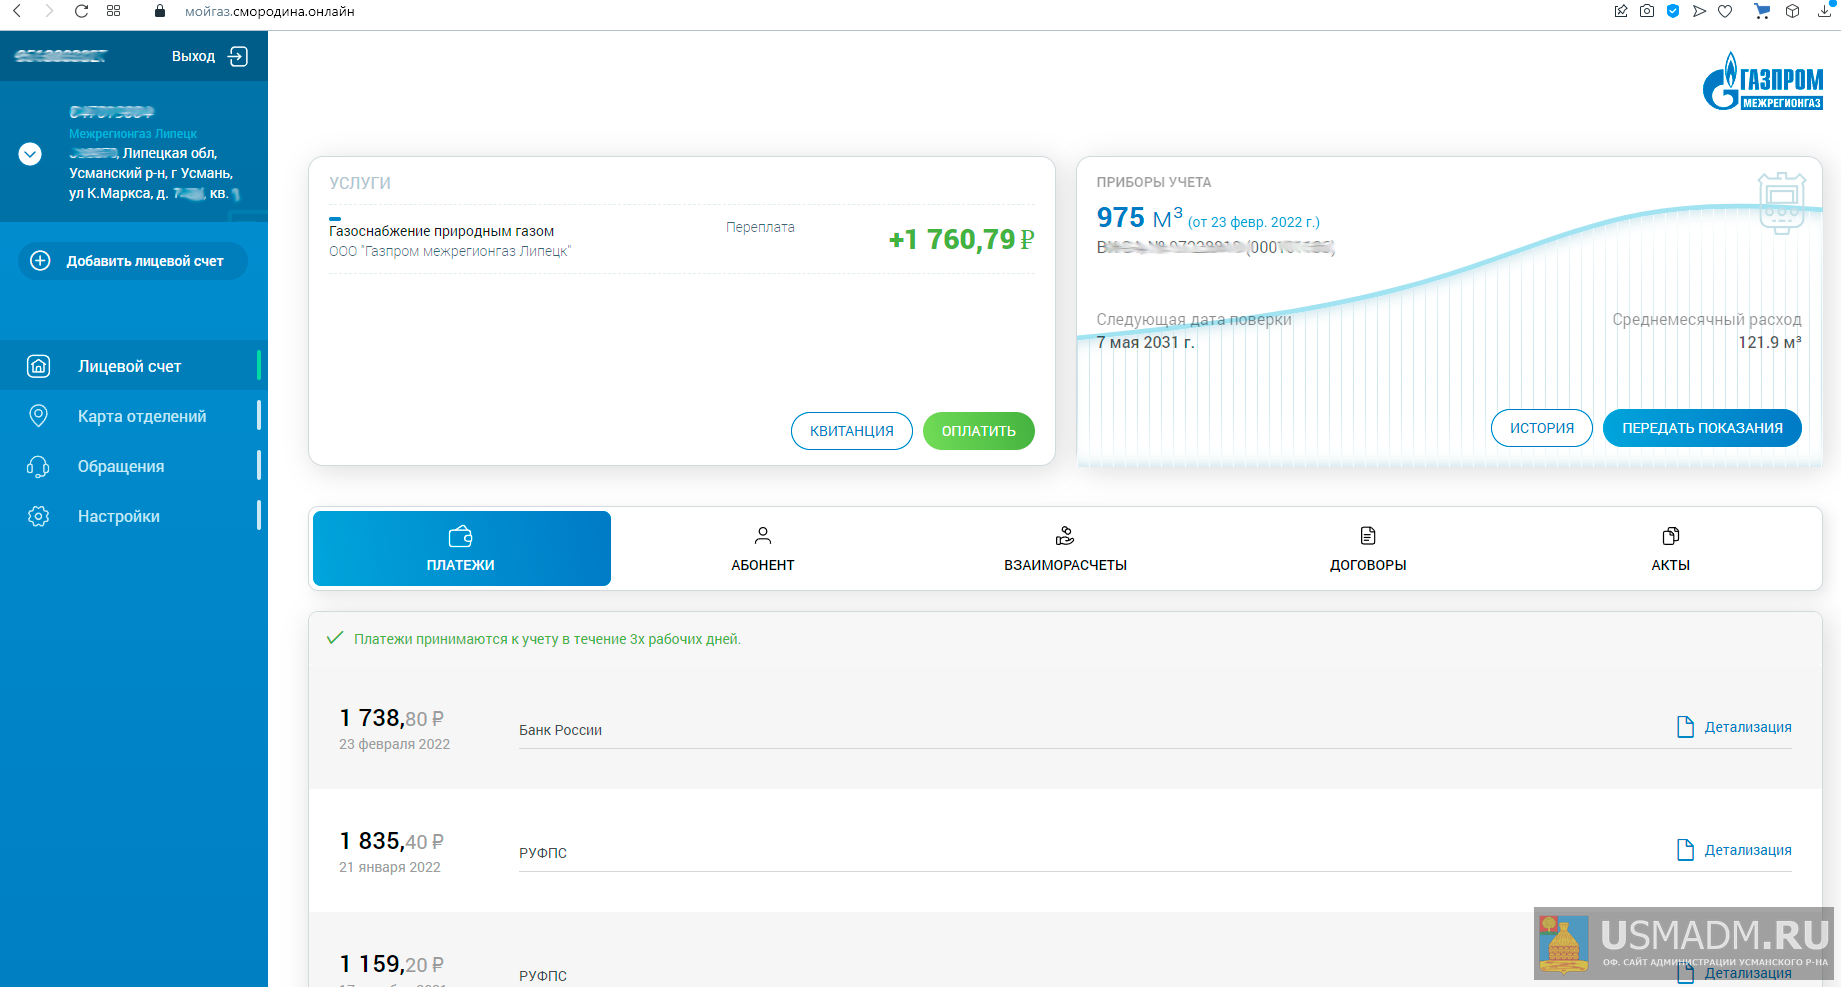Screen dimensions: 1841x987
Task: Click the paper-plane send icon in toolbar
Action: tap(1699, 11)
